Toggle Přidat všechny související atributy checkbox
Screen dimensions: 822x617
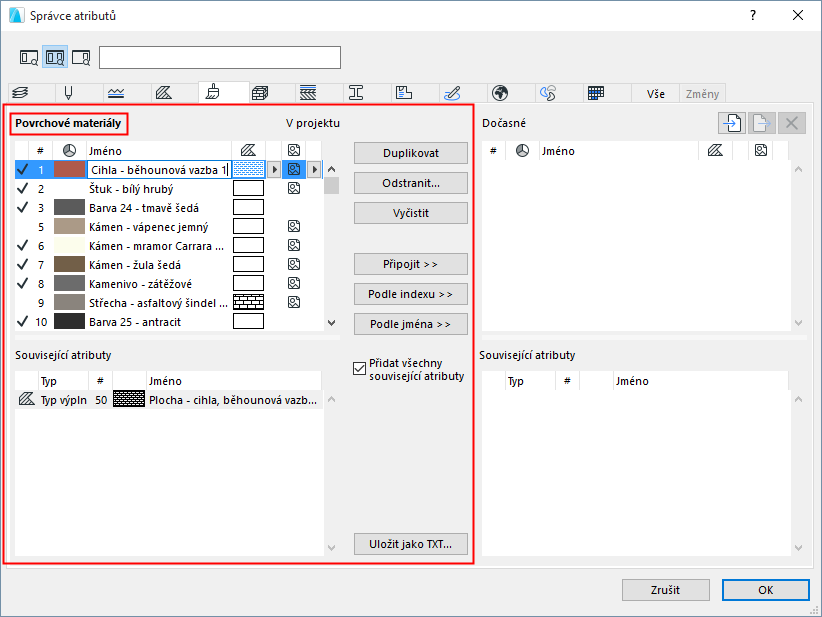click(359, 369)
